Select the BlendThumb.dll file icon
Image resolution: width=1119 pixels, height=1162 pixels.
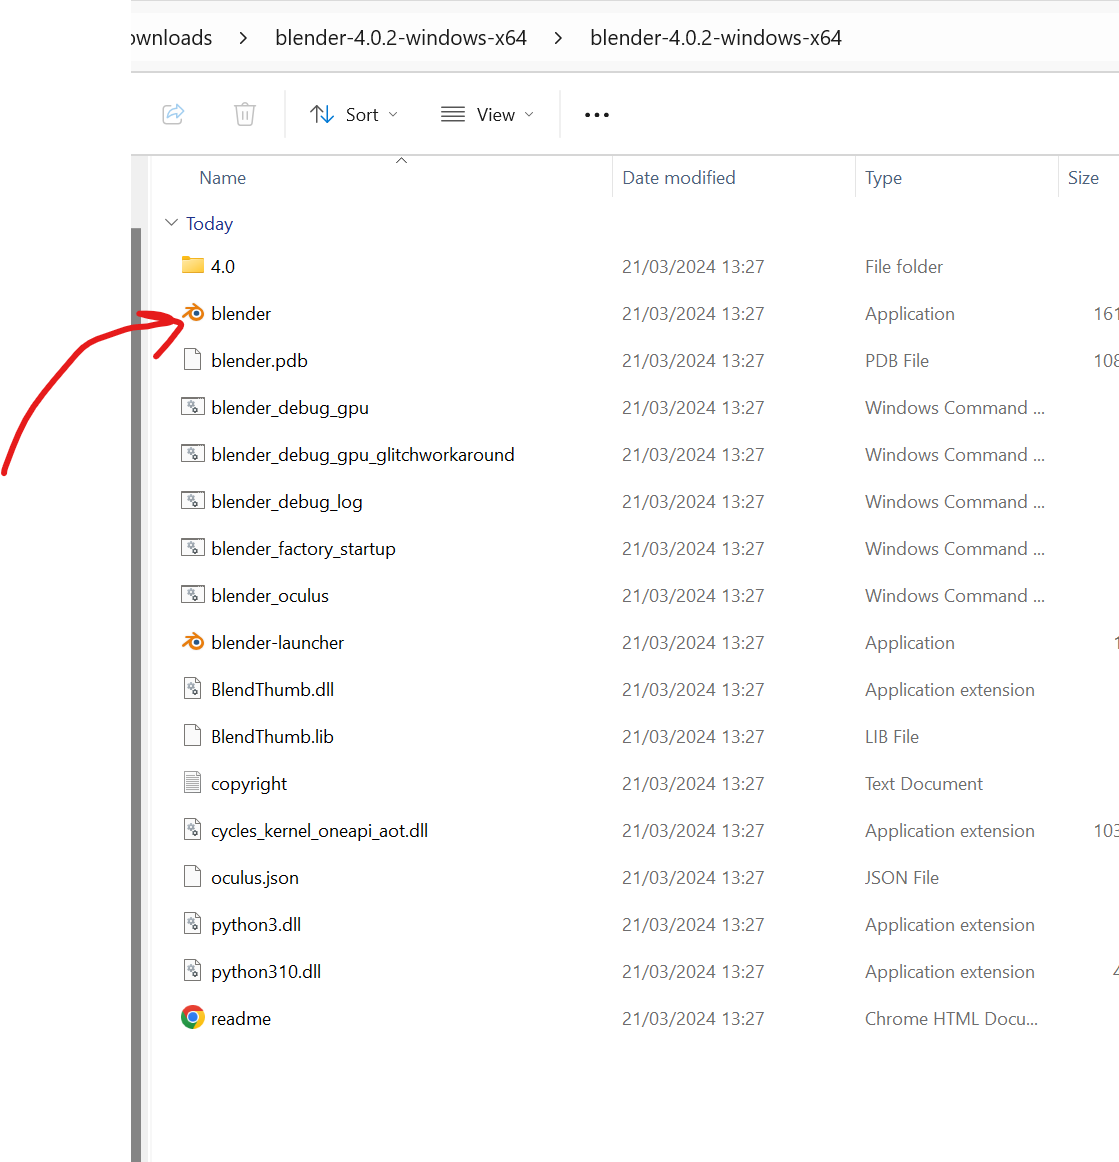(x=193, y=688)
